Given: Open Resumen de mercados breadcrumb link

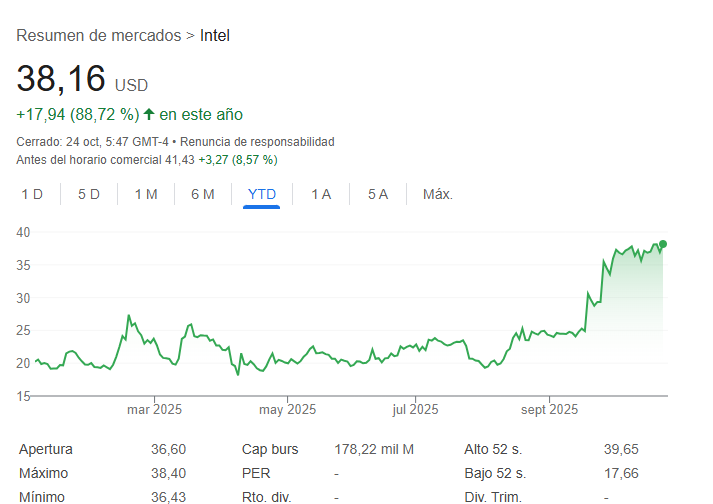Looking at the screenshot, I should click(x=99, y=35).
